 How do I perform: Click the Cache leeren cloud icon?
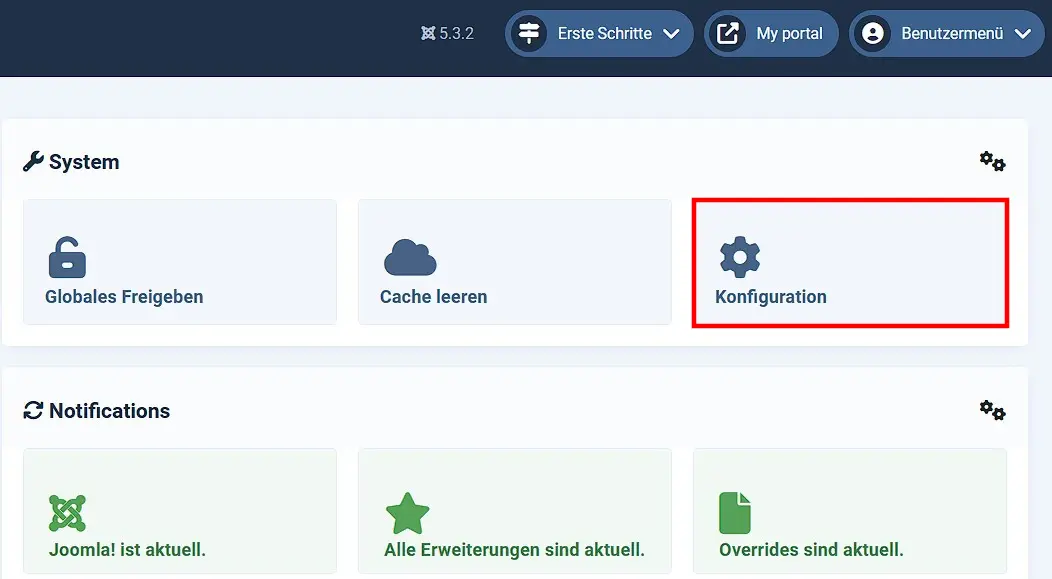409,257
